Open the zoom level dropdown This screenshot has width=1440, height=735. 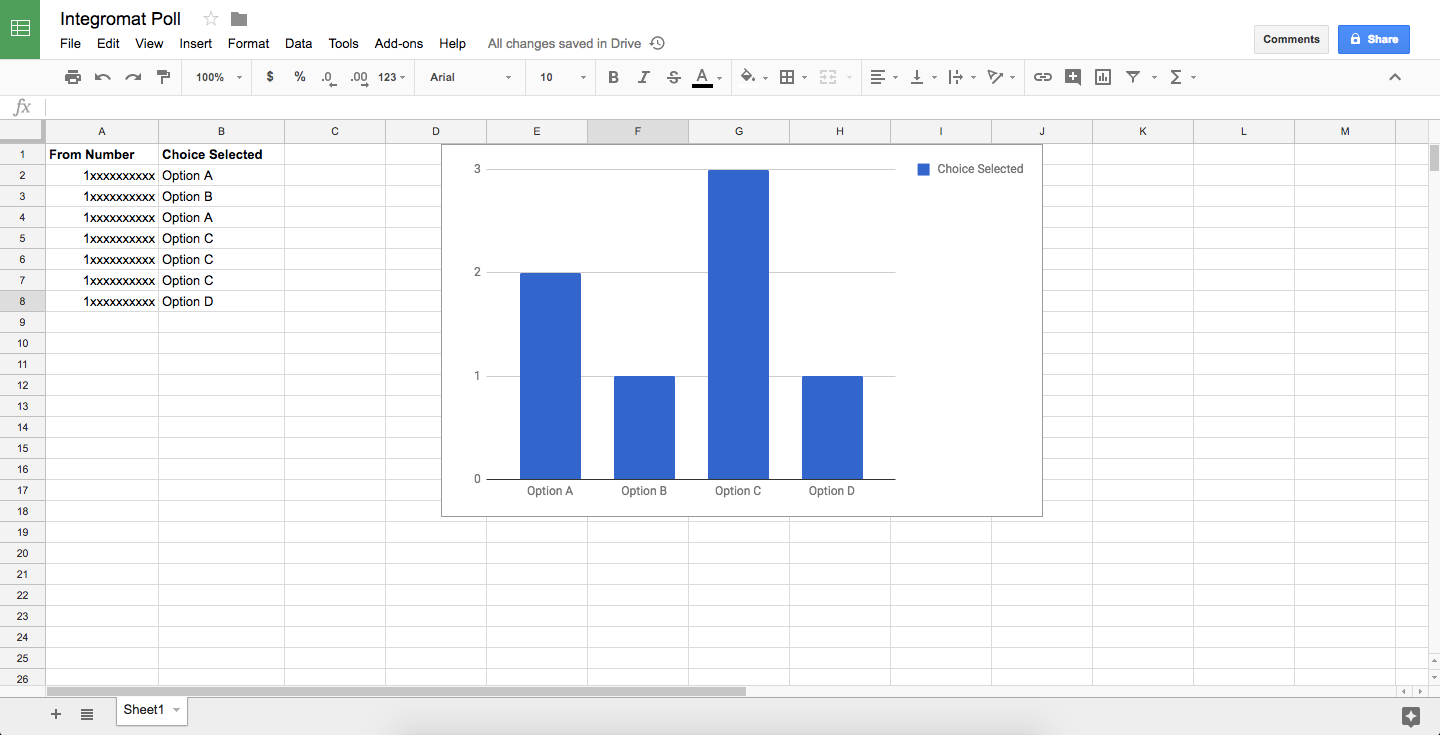[x=215, y=77]
